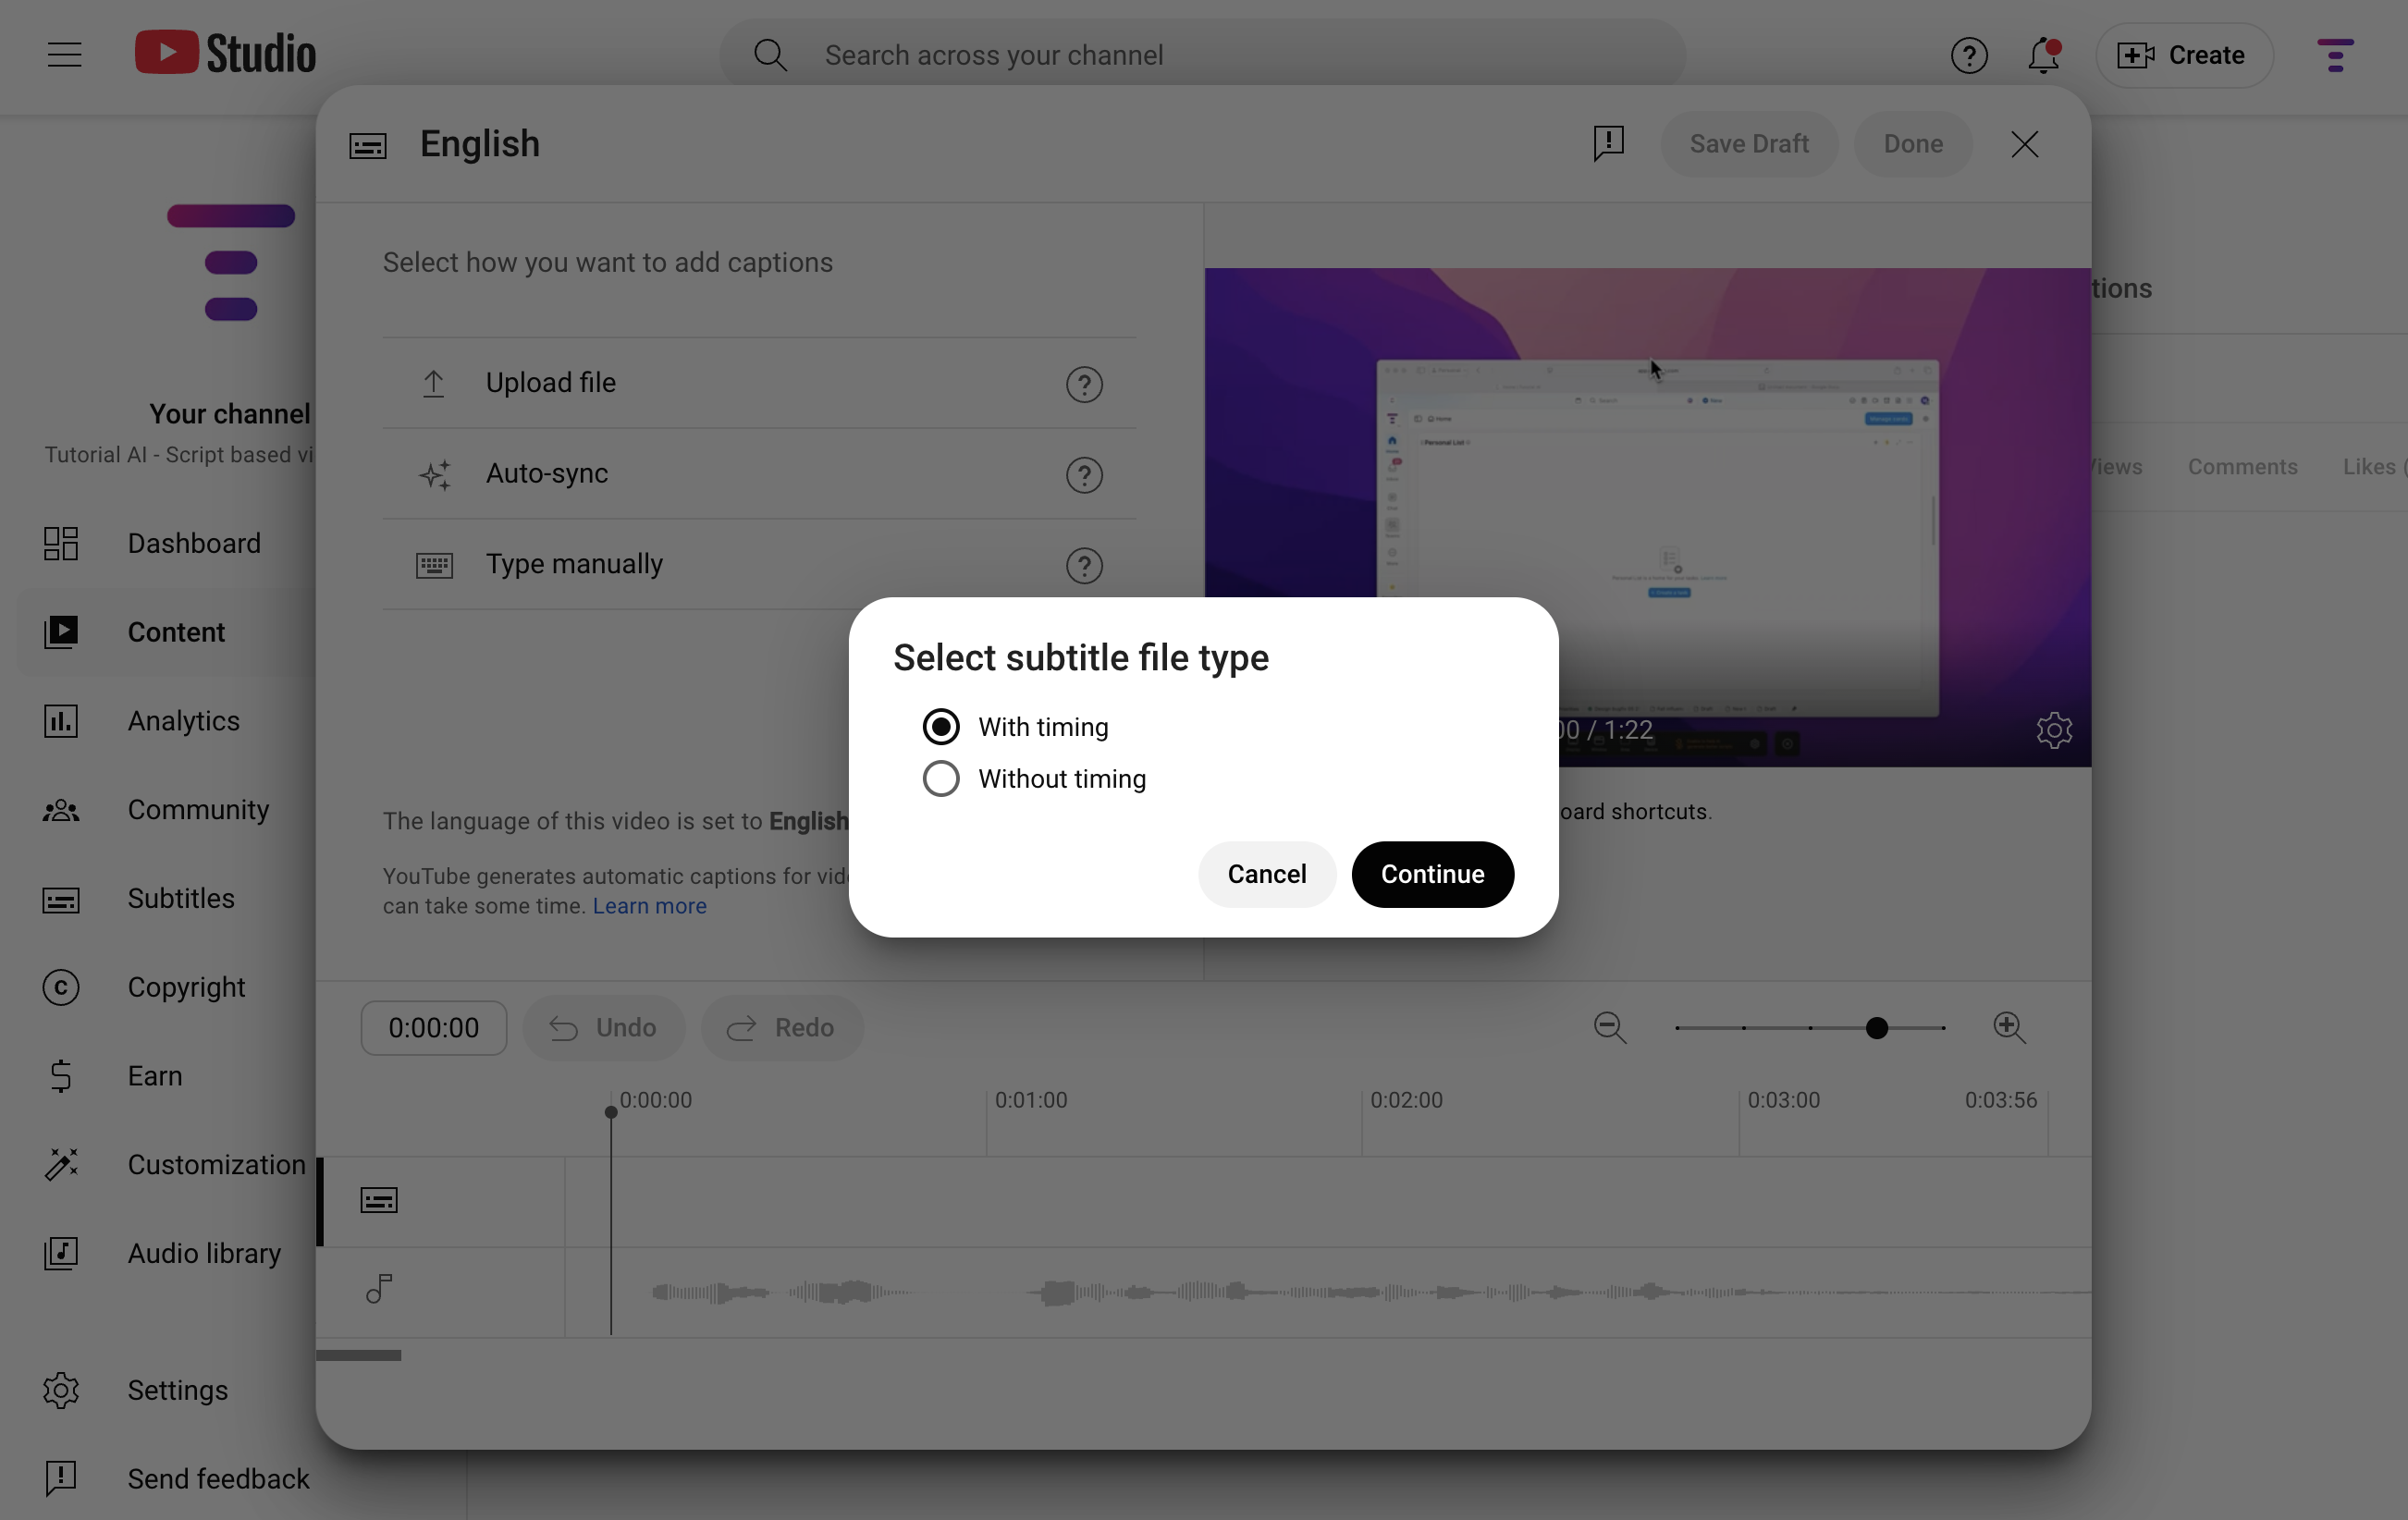Go to Analytics in the sidebar
This screenshot has width=2408, height=1520.
[183, 721]
